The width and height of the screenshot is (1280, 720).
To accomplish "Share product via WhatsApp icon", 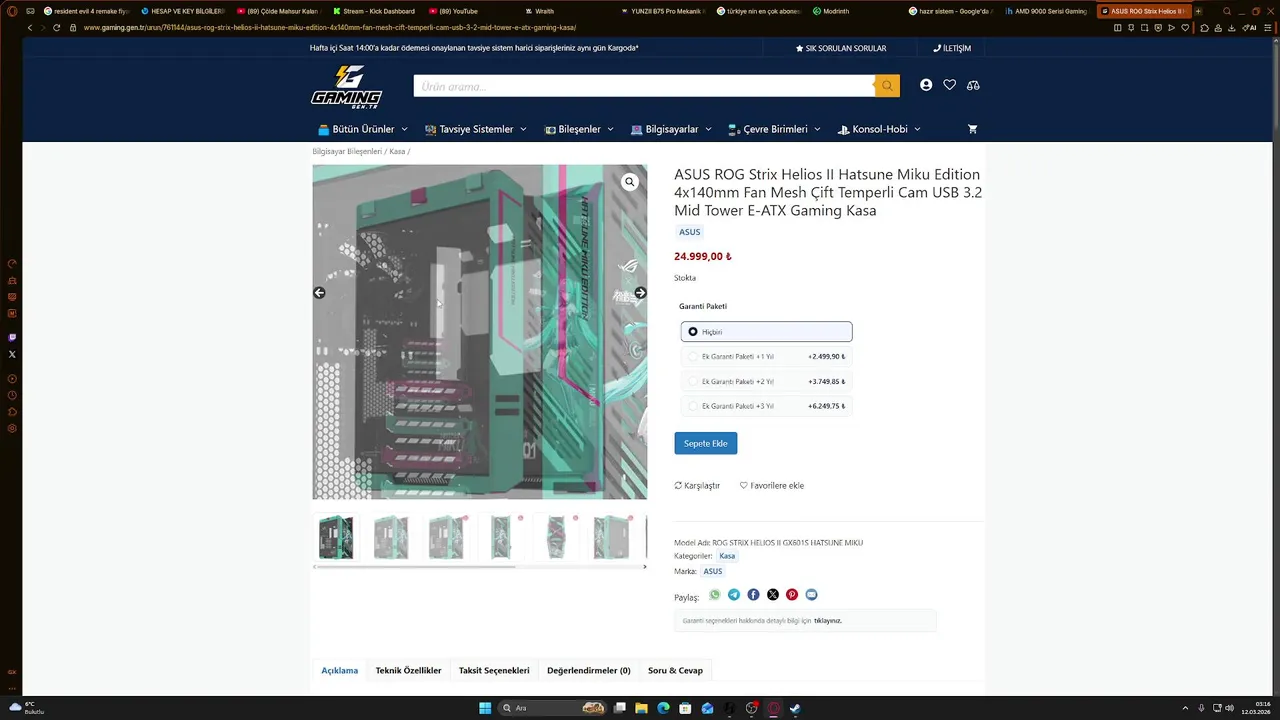I will point(715,594).
